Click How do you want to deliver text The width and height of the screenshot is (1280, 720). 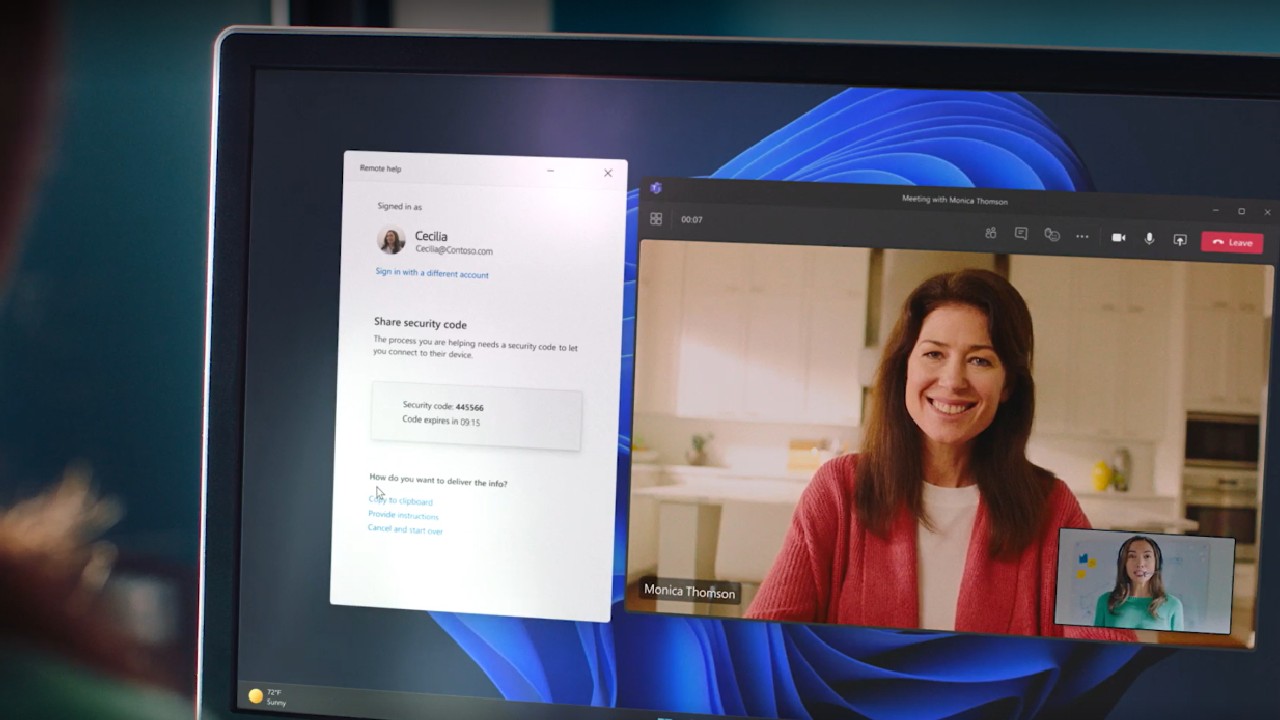click(x=438, y=481)
